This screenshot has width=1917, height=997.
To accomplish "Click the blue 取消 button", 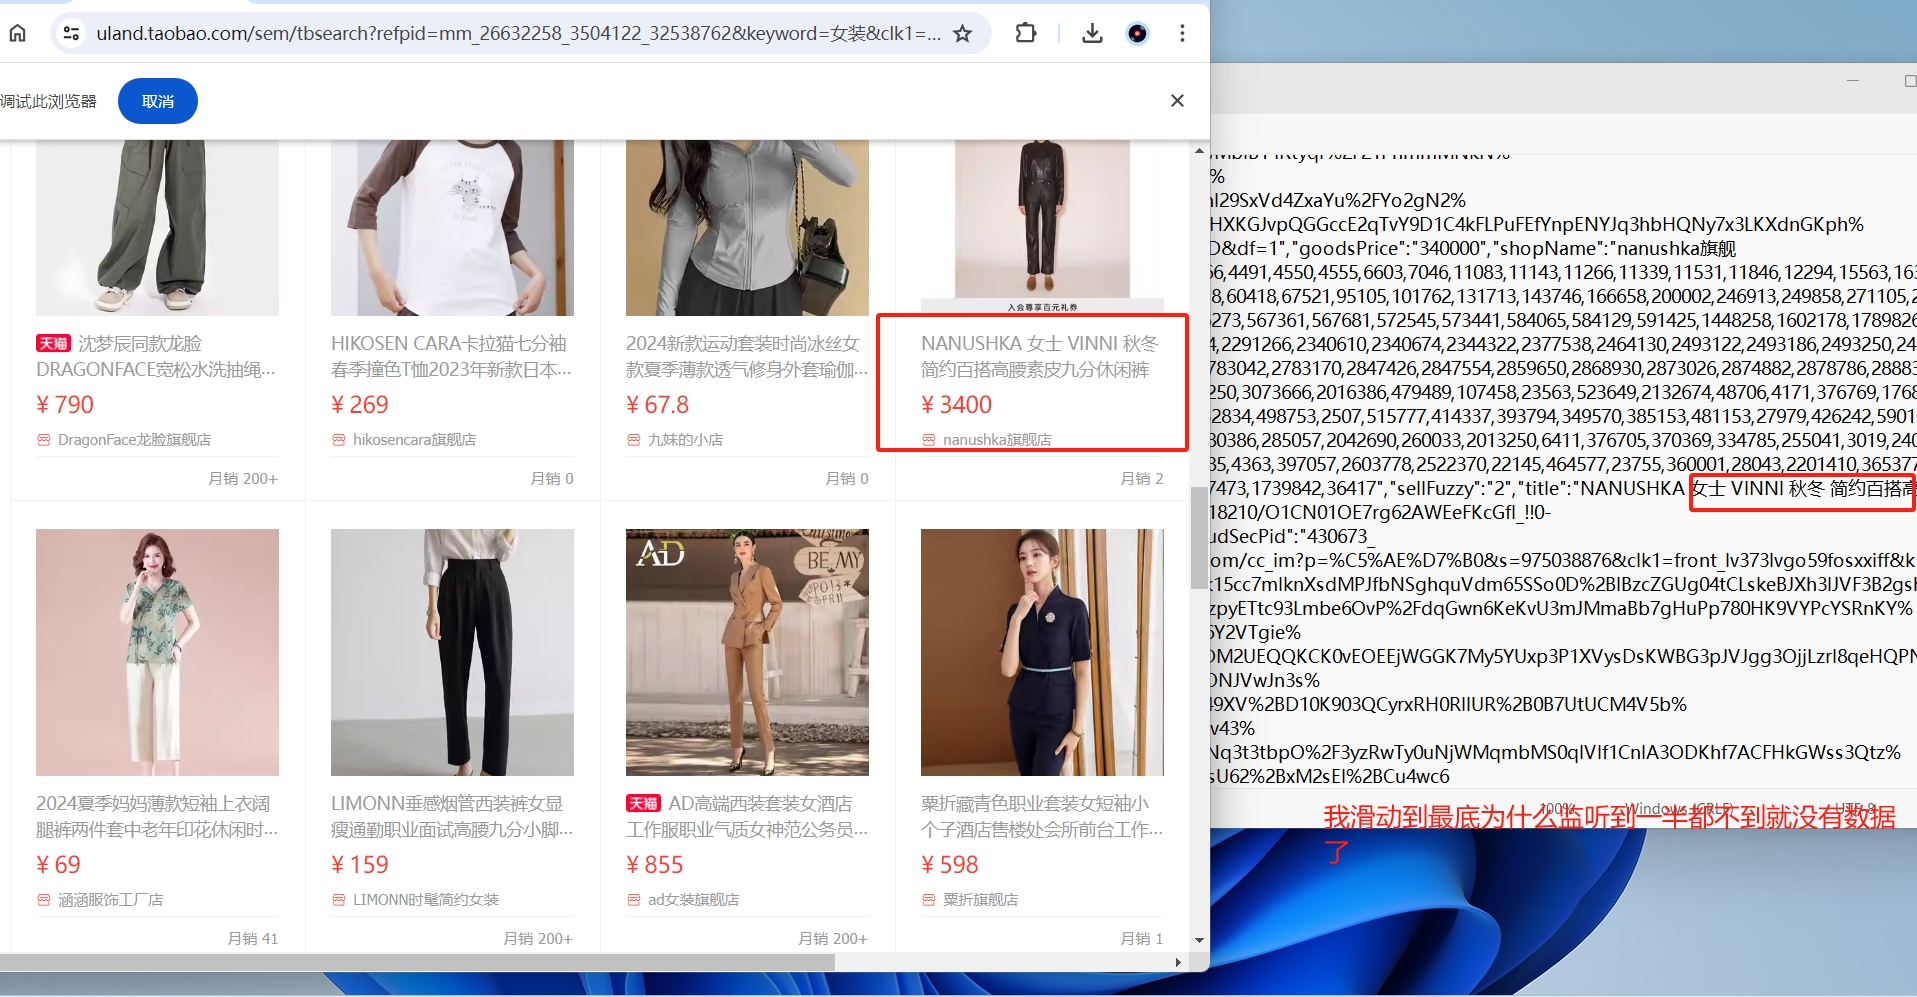I will pos(158,101).
